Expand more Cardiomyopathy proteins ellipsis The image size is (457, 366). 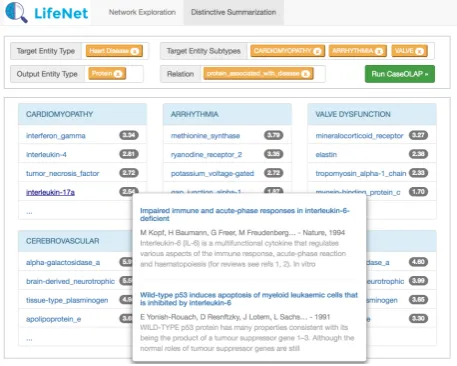(29, 212)
